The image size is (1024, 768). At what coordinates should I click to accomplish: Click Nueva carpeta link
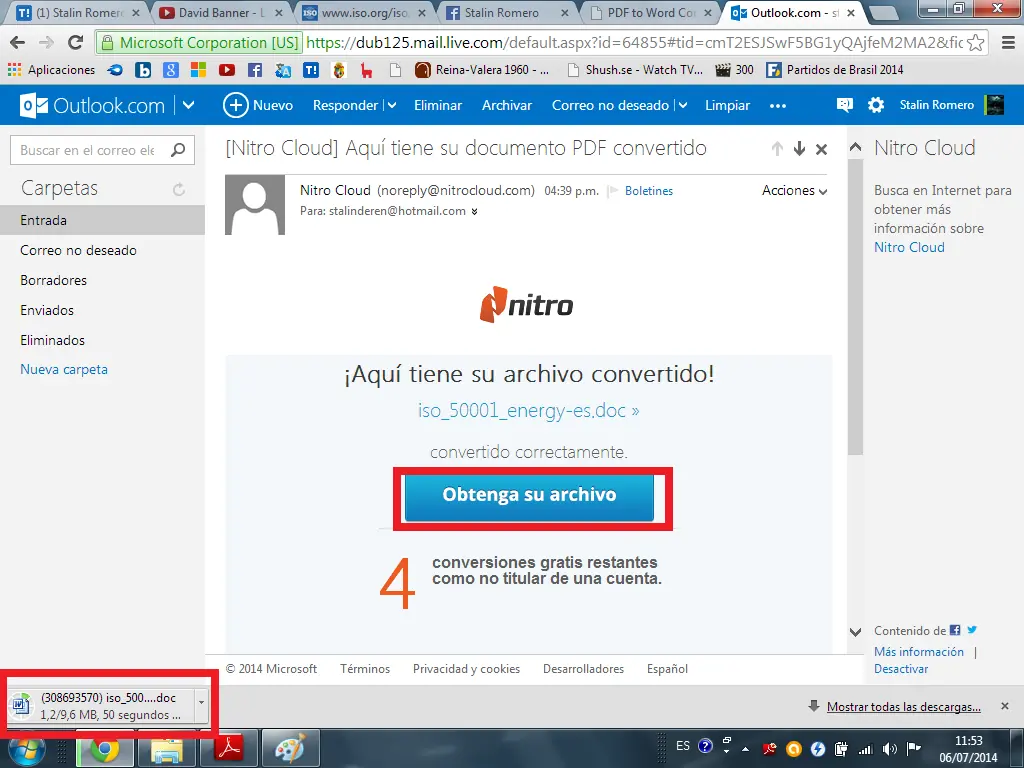[x=64, y=370]
